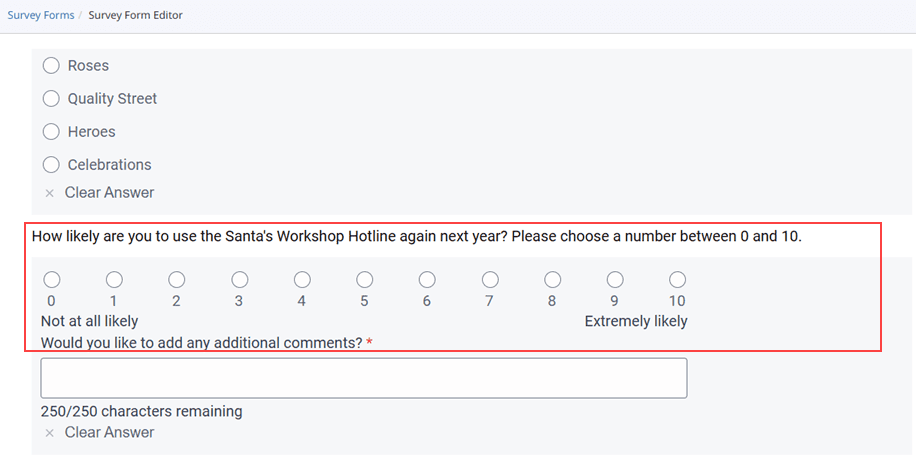Pick rating 3 on the likelihood scale
The height and width of the screenshot is (460, 916).
tap(239, 279)
